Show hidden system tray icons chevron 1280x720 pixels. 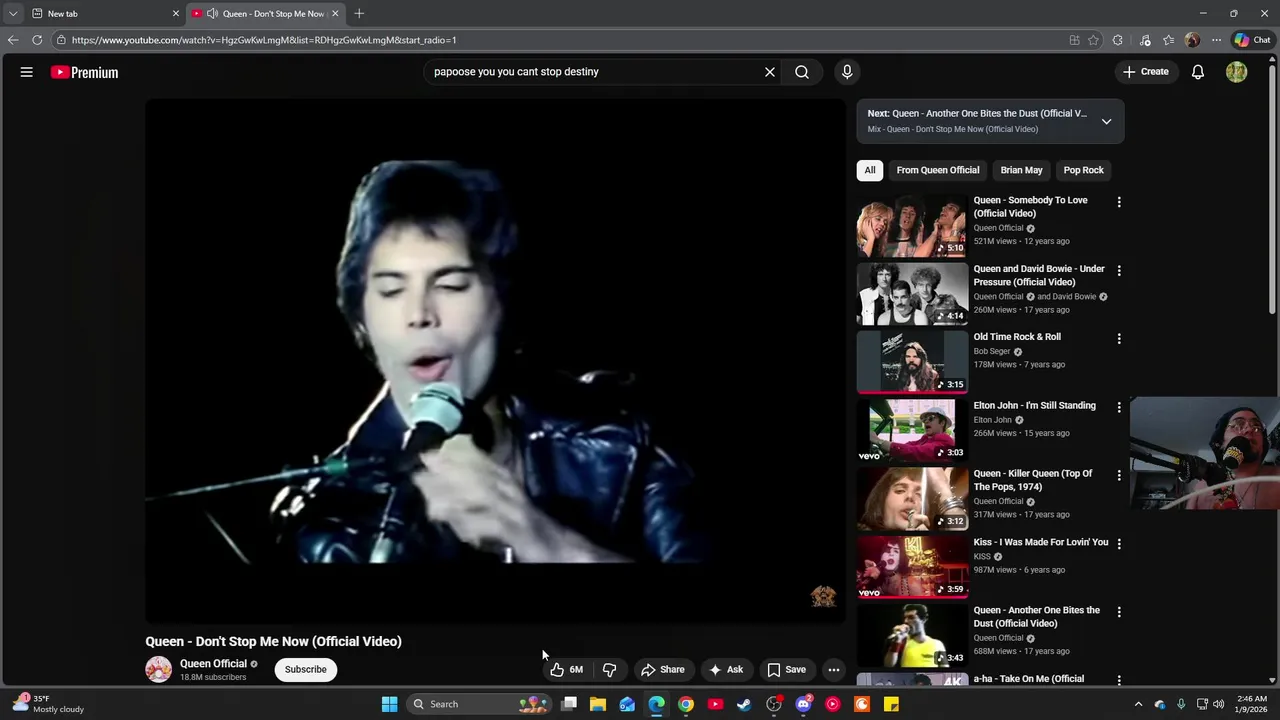tap(1138, 704)
